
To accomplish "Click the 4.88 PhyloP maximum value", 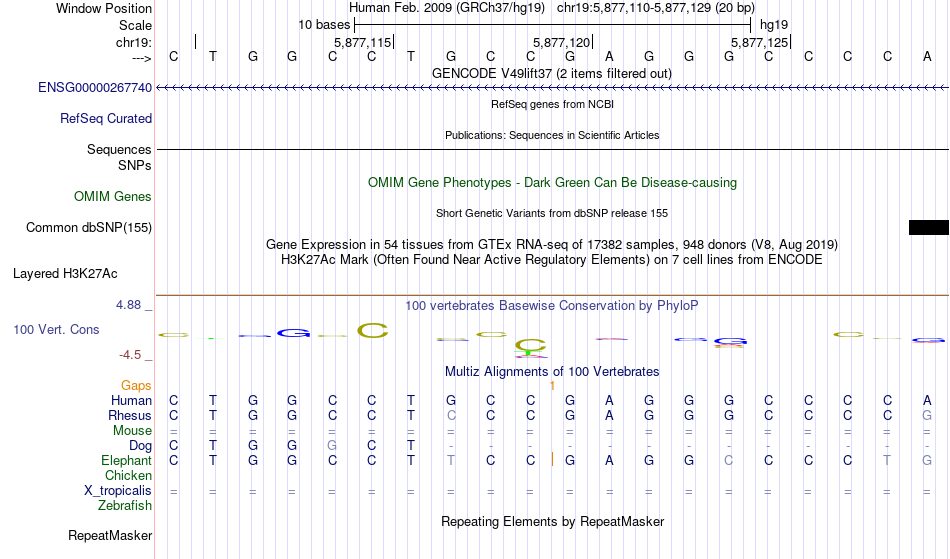I will pos(128,305).
